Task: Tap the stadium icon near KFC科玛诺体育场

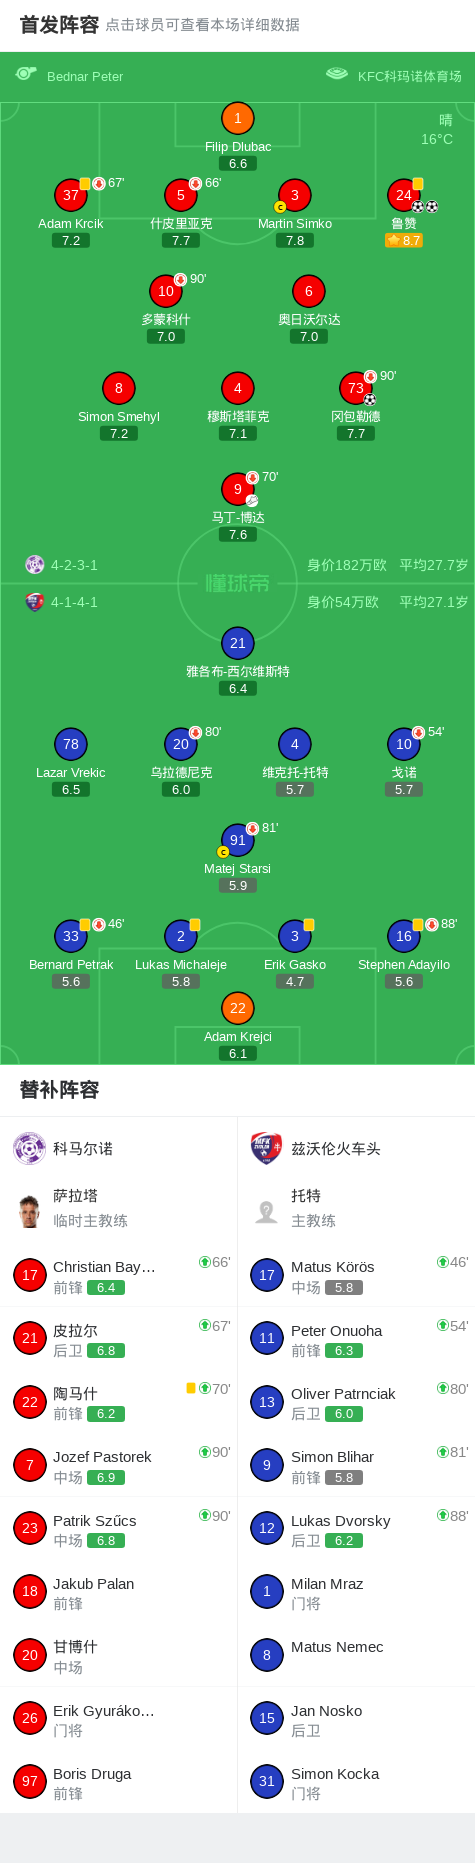Action: (337, 74)
